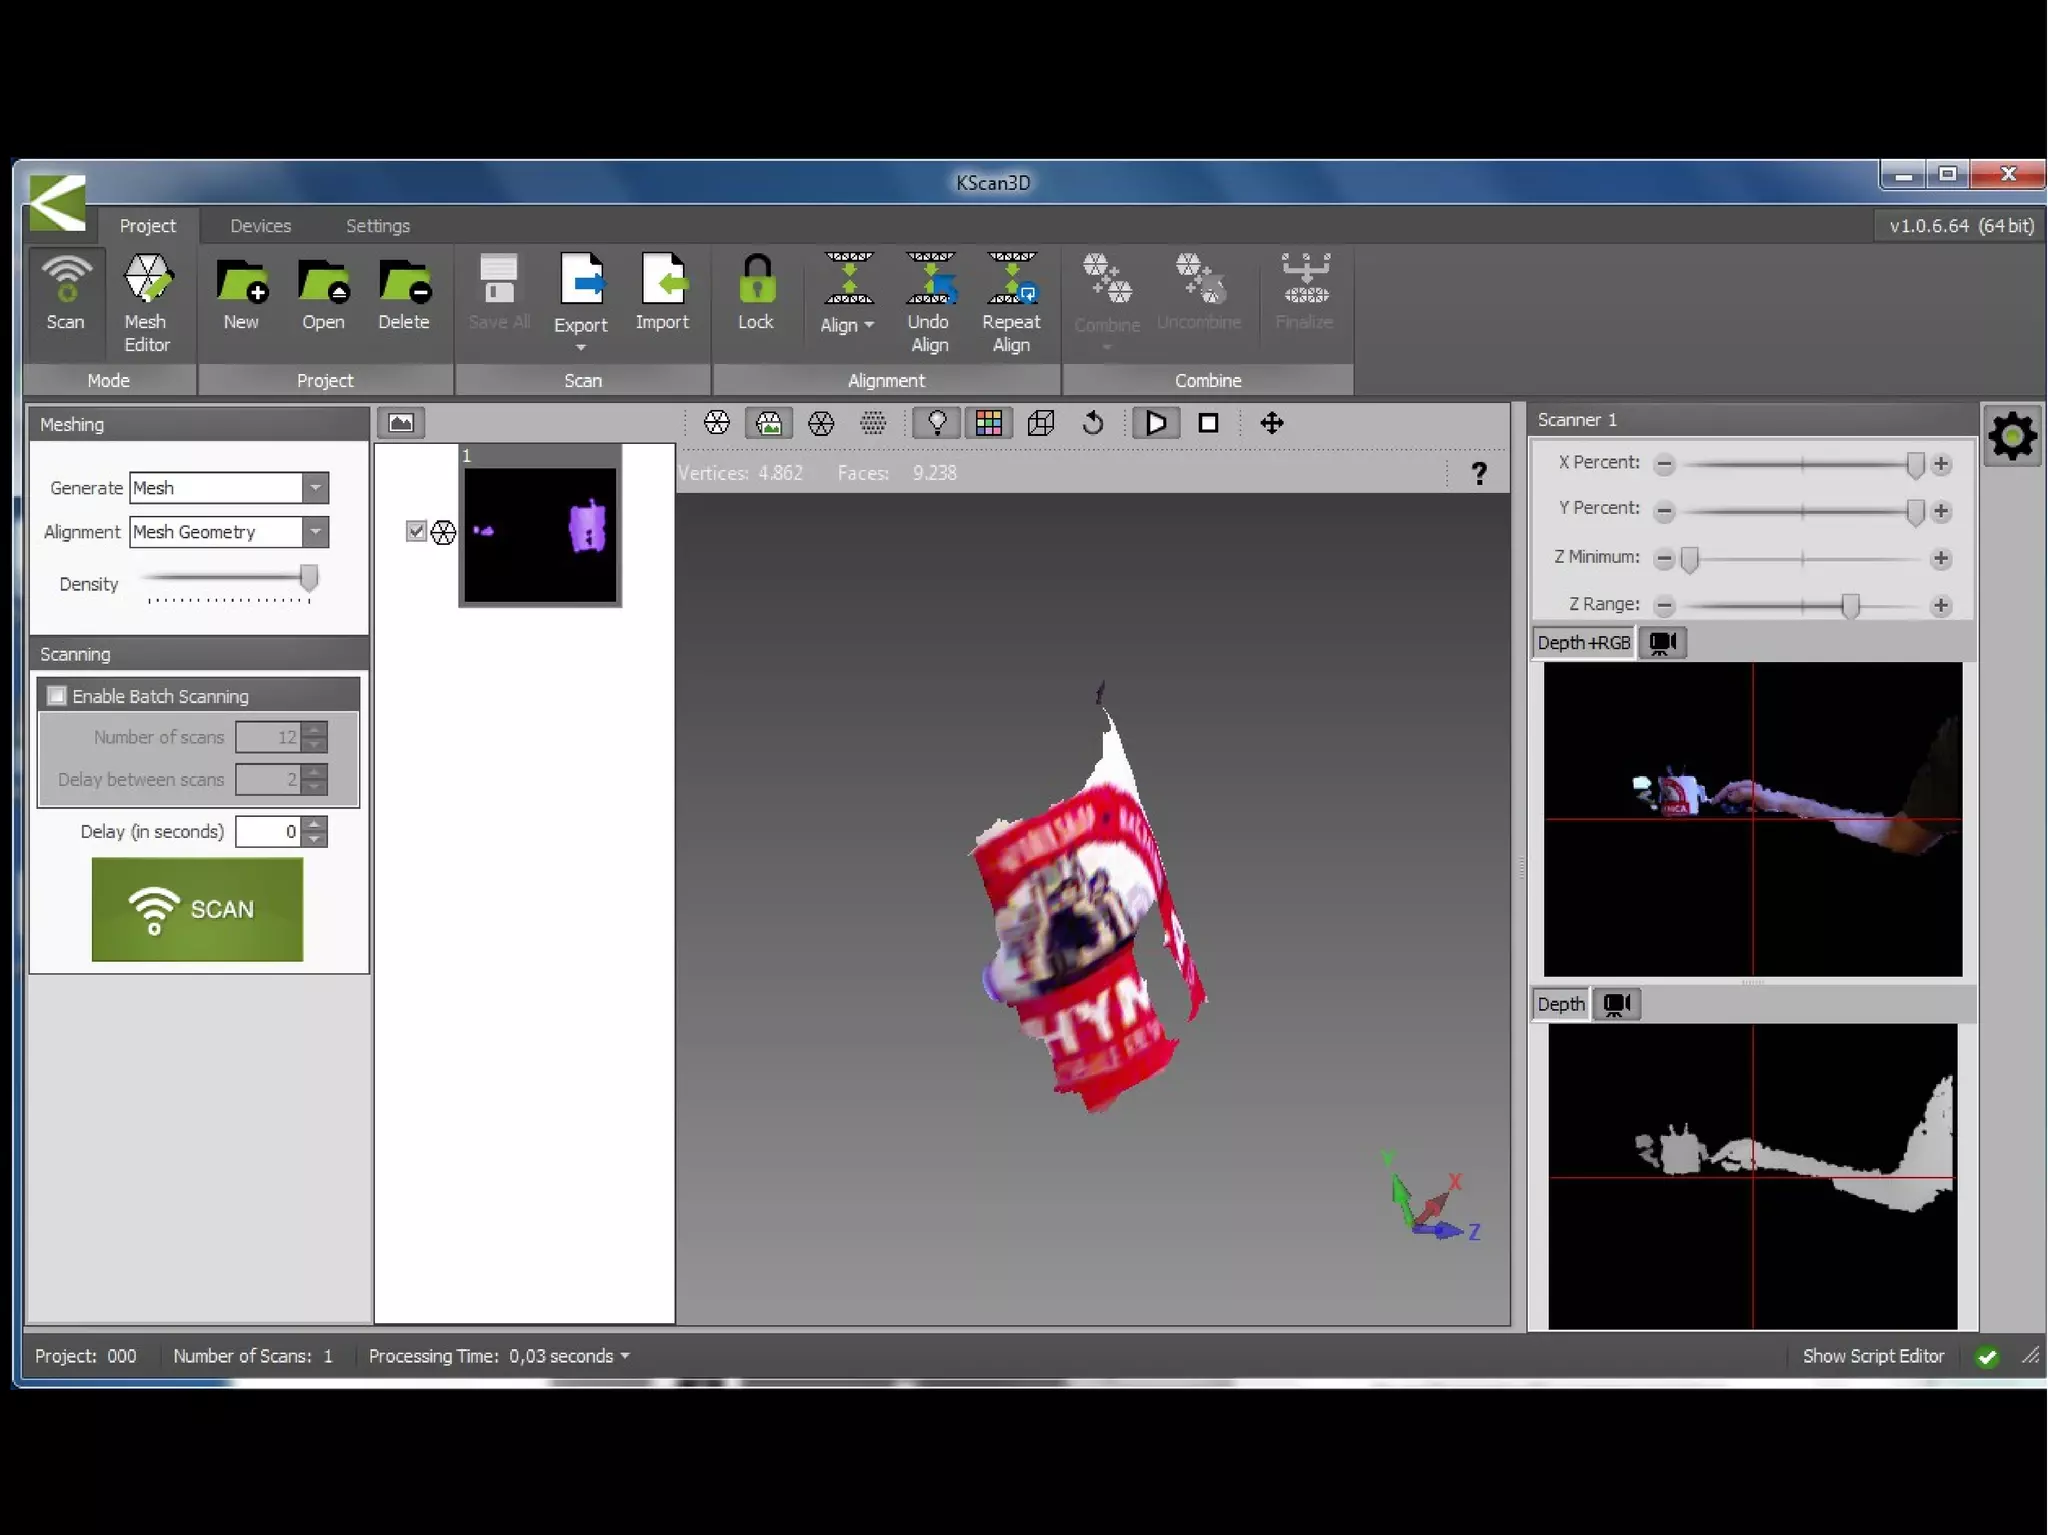Open the Generate Mesh dropdown
The height and width of the screenshot is (1535, 2048).
315,488
